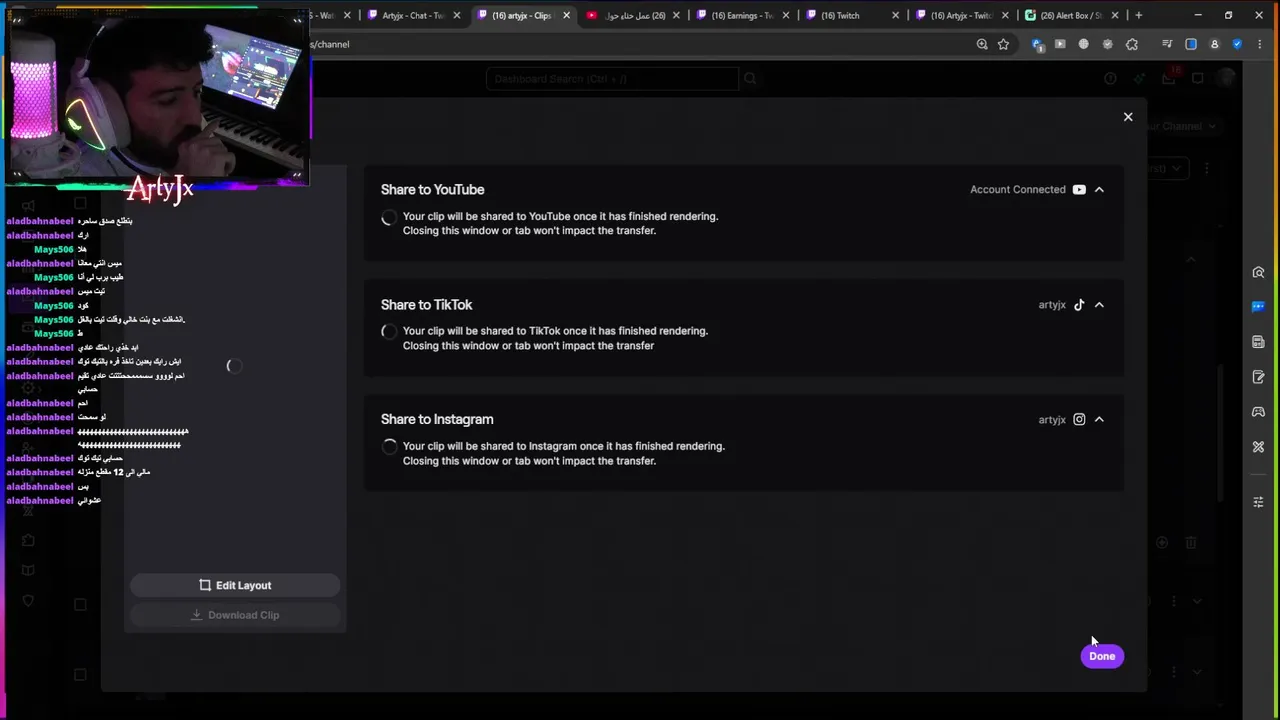Image resolution: width=1280 pixels, height=720 pixels.
Task: Collapse the Share to Instagram section
Action: 1099,420
